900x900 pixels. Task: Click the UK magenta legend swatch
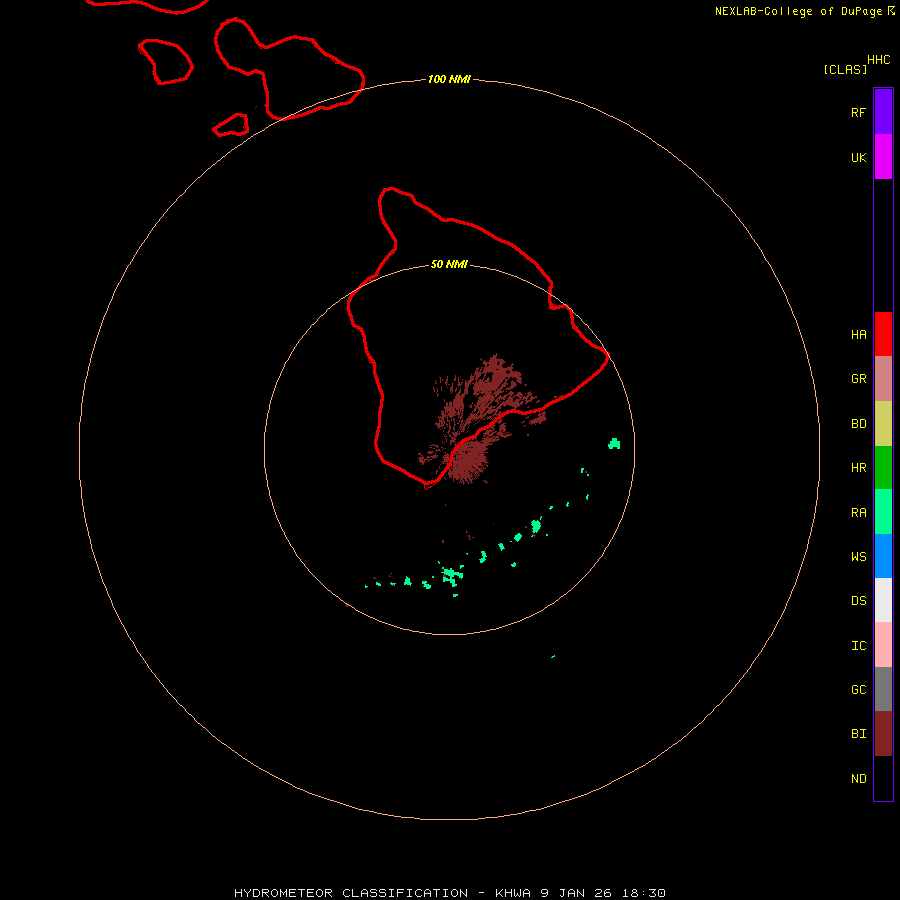883,157
